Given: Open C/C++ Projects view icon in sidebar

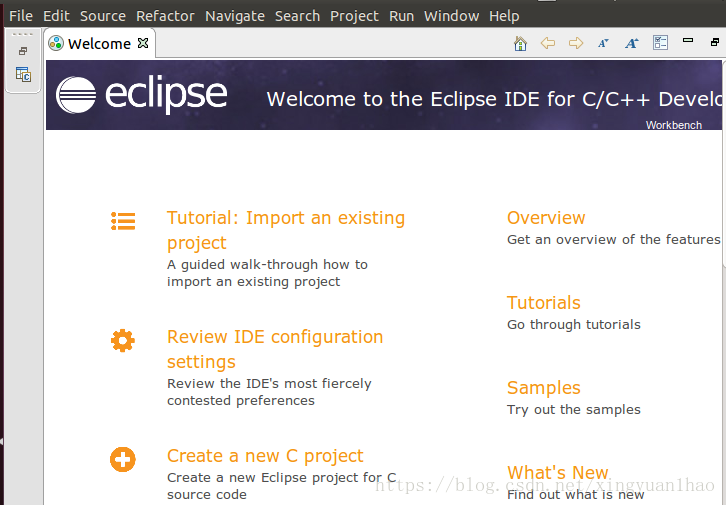Looking at the screenshot, I should [x=23, y=74].
